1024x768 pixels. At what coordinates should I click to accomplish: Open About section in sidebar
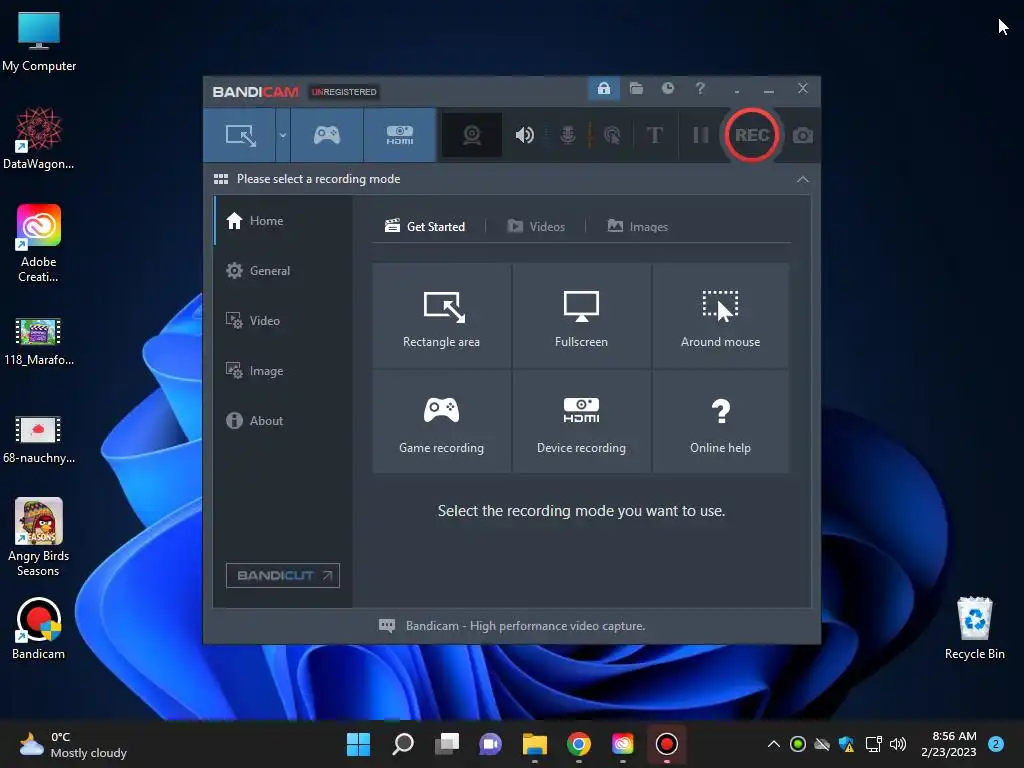(283, 421)
